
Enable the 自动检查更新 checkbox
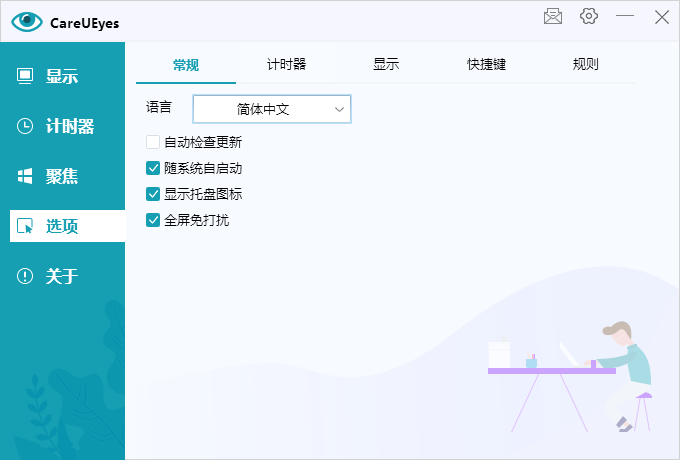pos(153,142)
